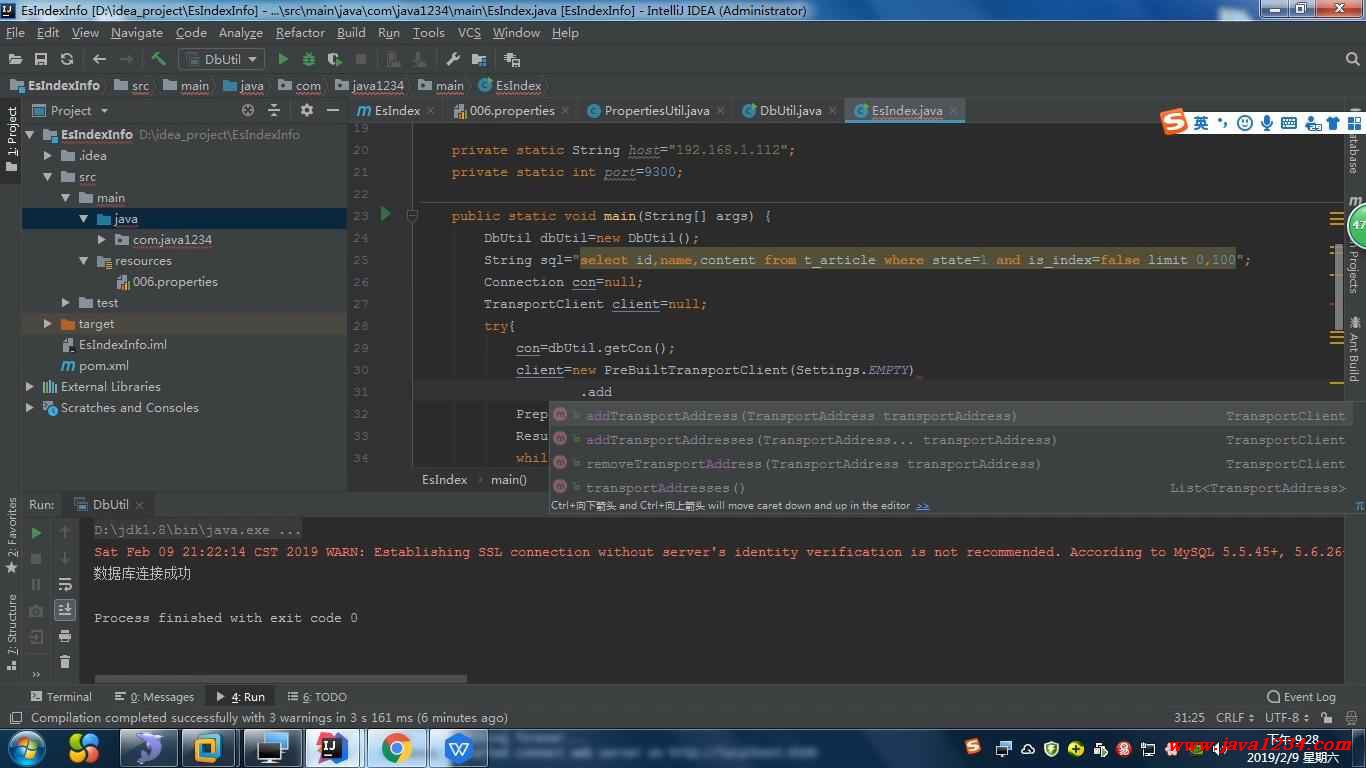
Task: Click the Synchronize refresh icon
Action: [x=67, y=59]
